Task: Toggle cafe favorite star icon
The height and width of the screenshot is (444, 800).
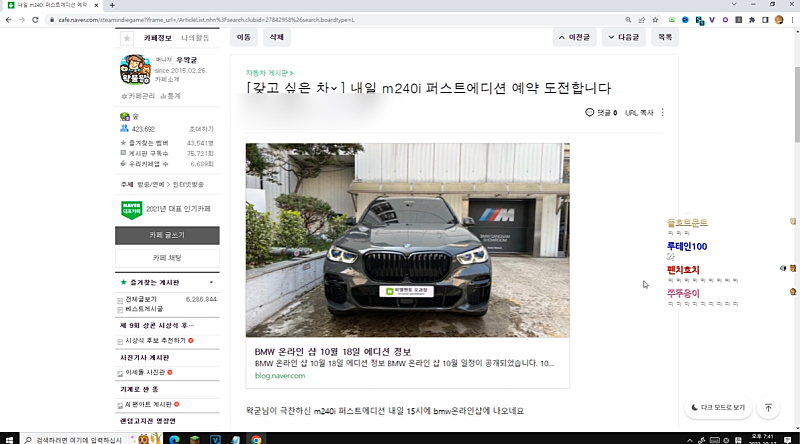Action: coord(127,38)
